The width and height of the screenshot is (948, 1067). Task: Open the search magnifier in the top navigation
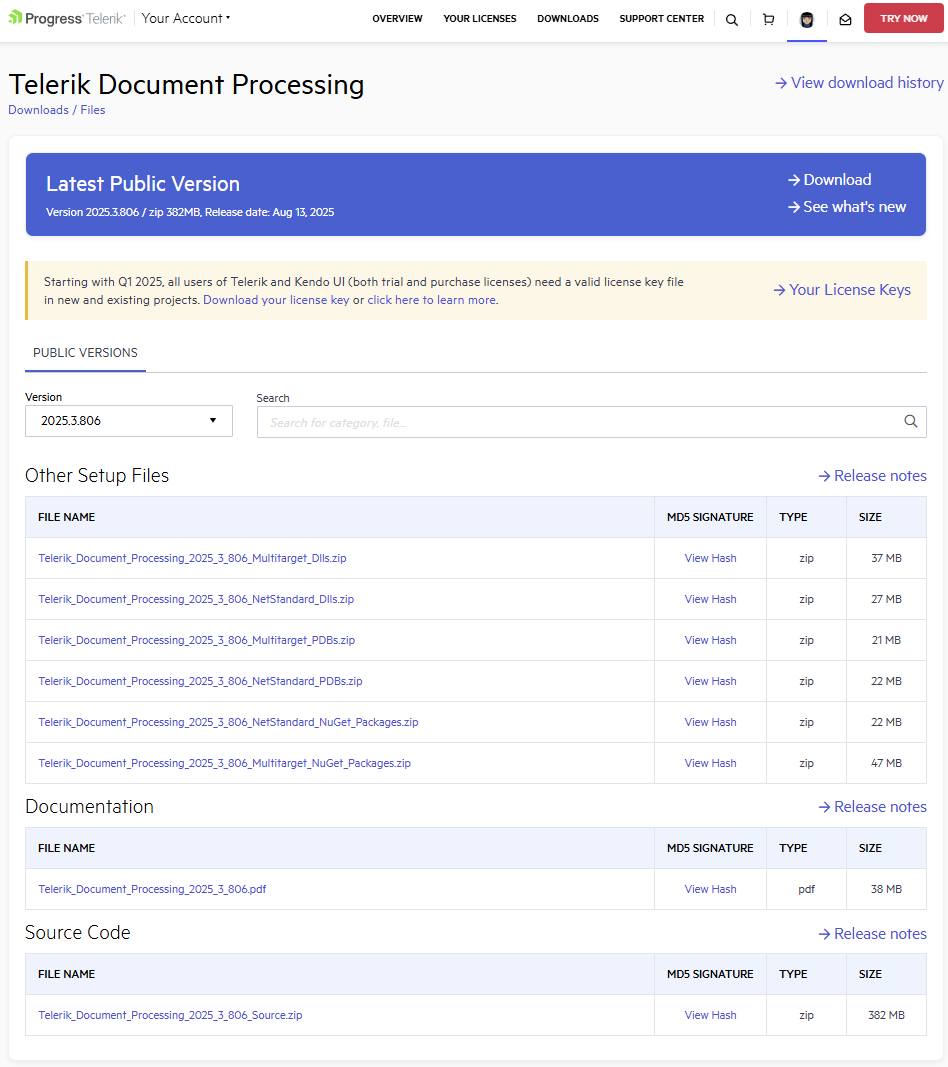[x=731, y=18]
